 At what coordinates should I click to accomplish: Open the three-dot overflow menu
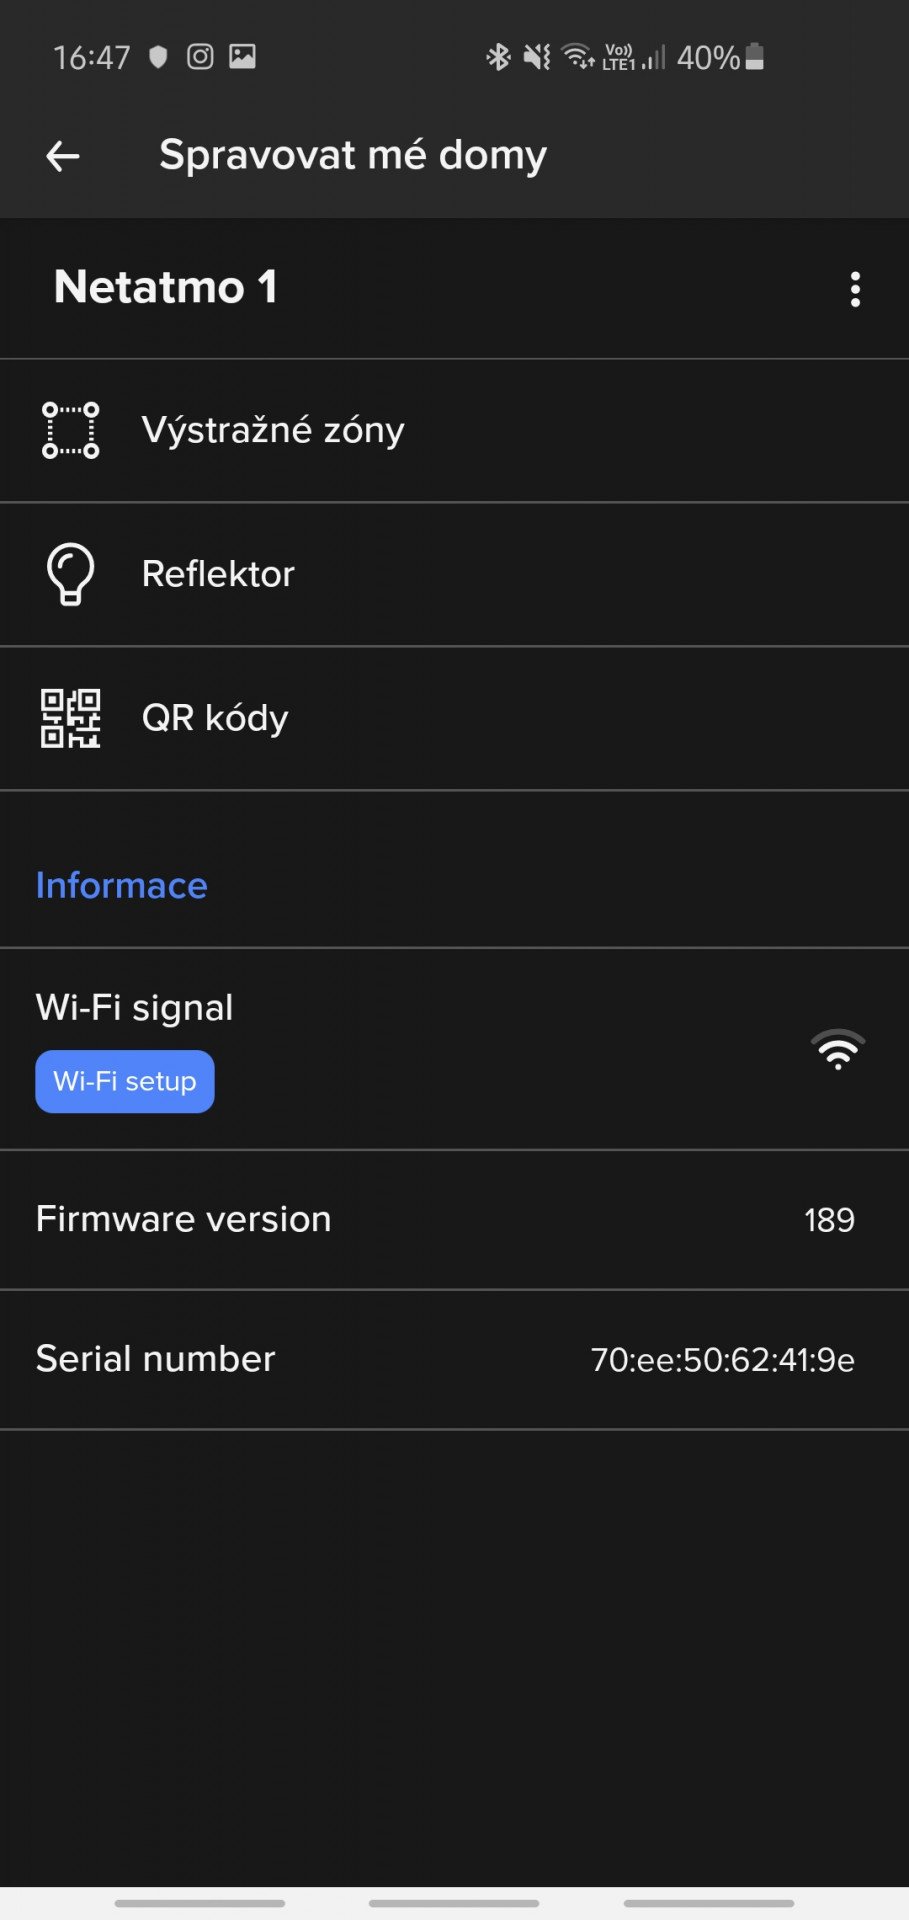(855, 289)
